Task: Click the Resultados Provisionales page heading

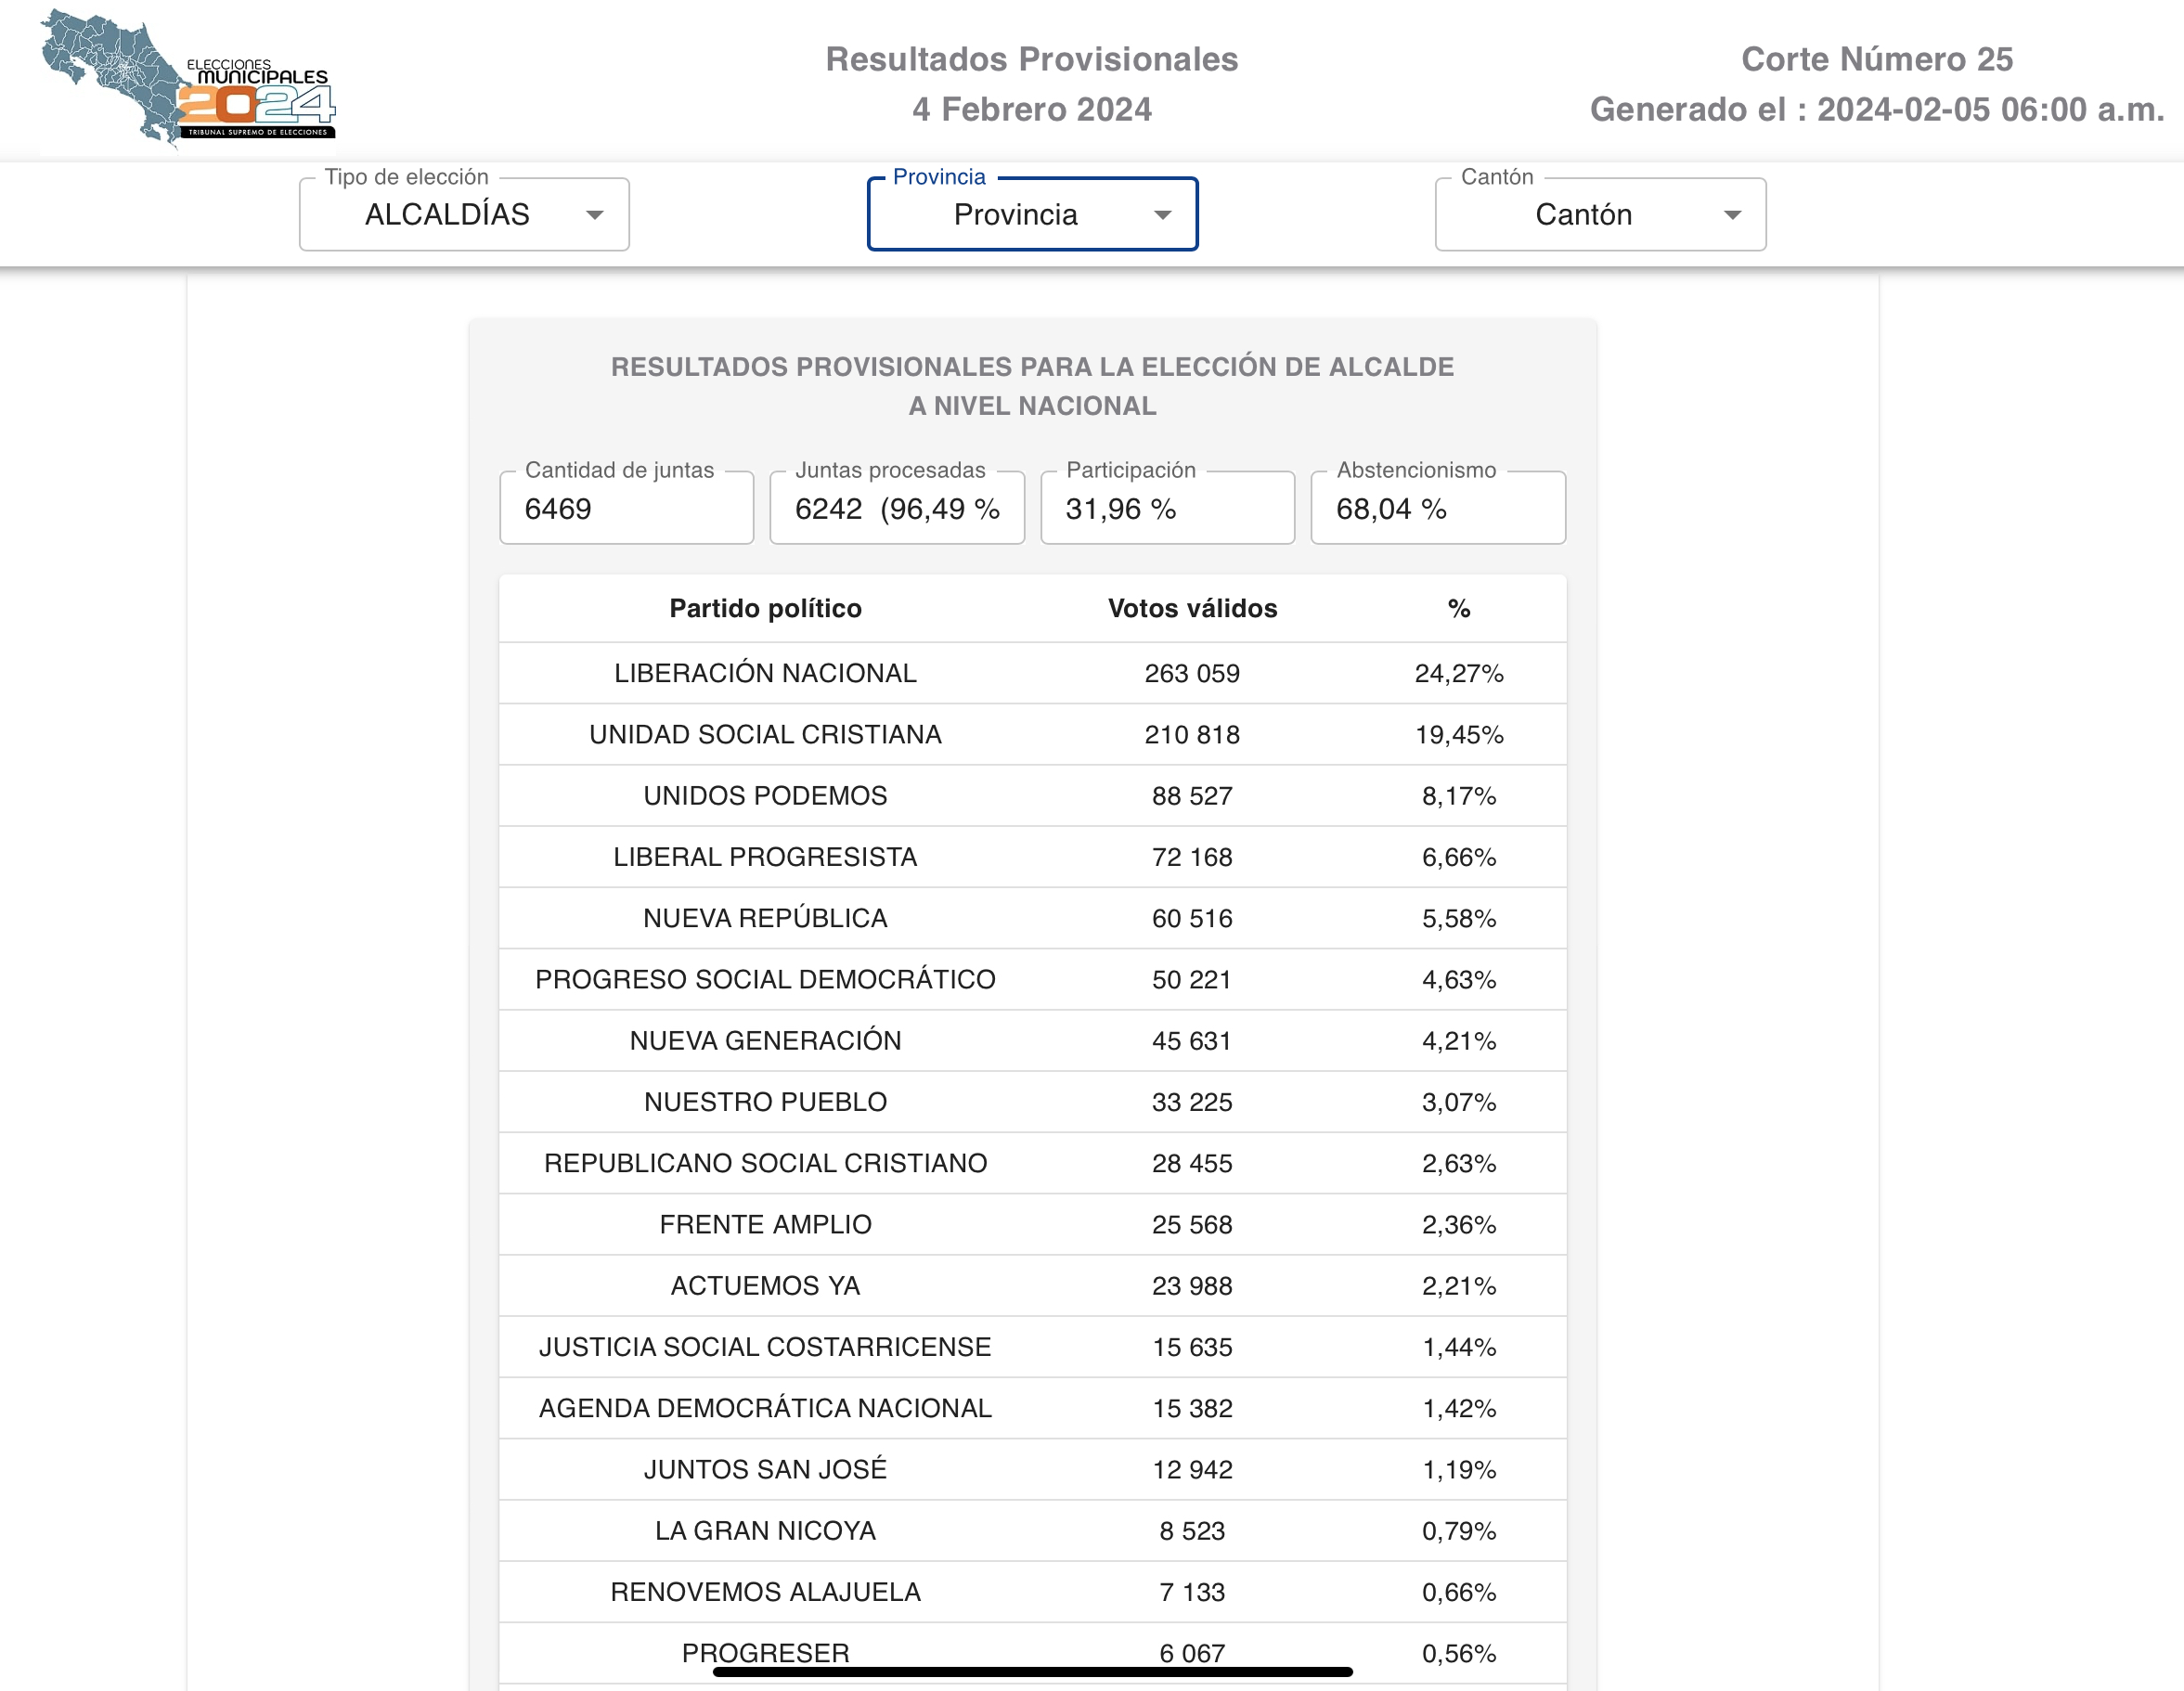Action: tap(1031, 60)
